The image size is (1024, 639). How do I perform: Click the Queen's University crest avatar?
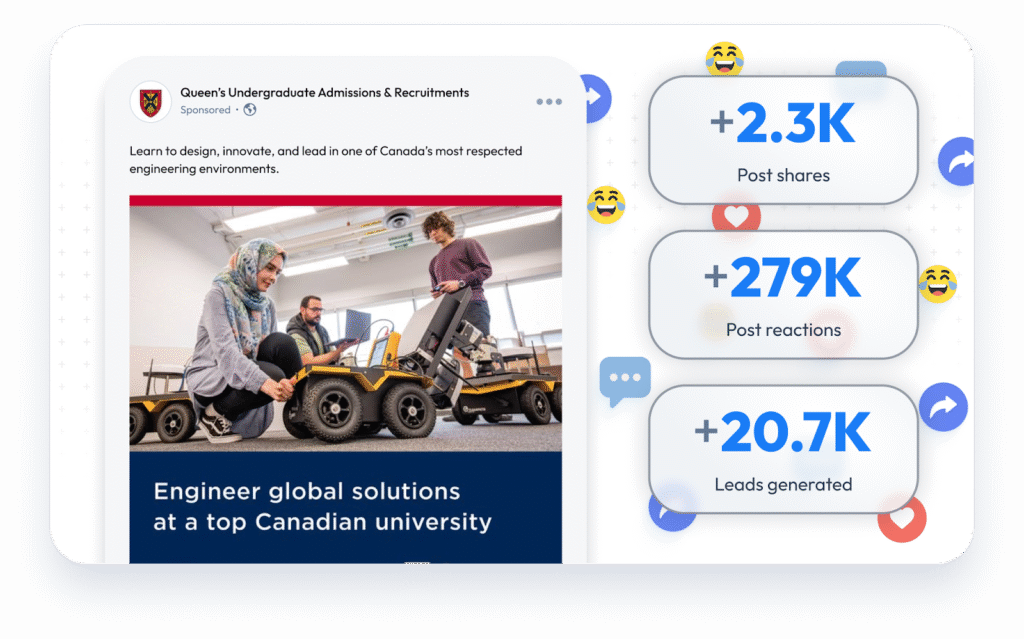[150, 102]
